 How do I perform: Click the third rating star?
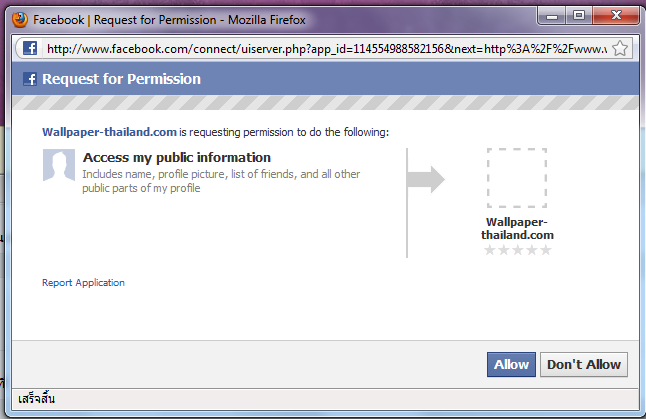tap(518, 250)
